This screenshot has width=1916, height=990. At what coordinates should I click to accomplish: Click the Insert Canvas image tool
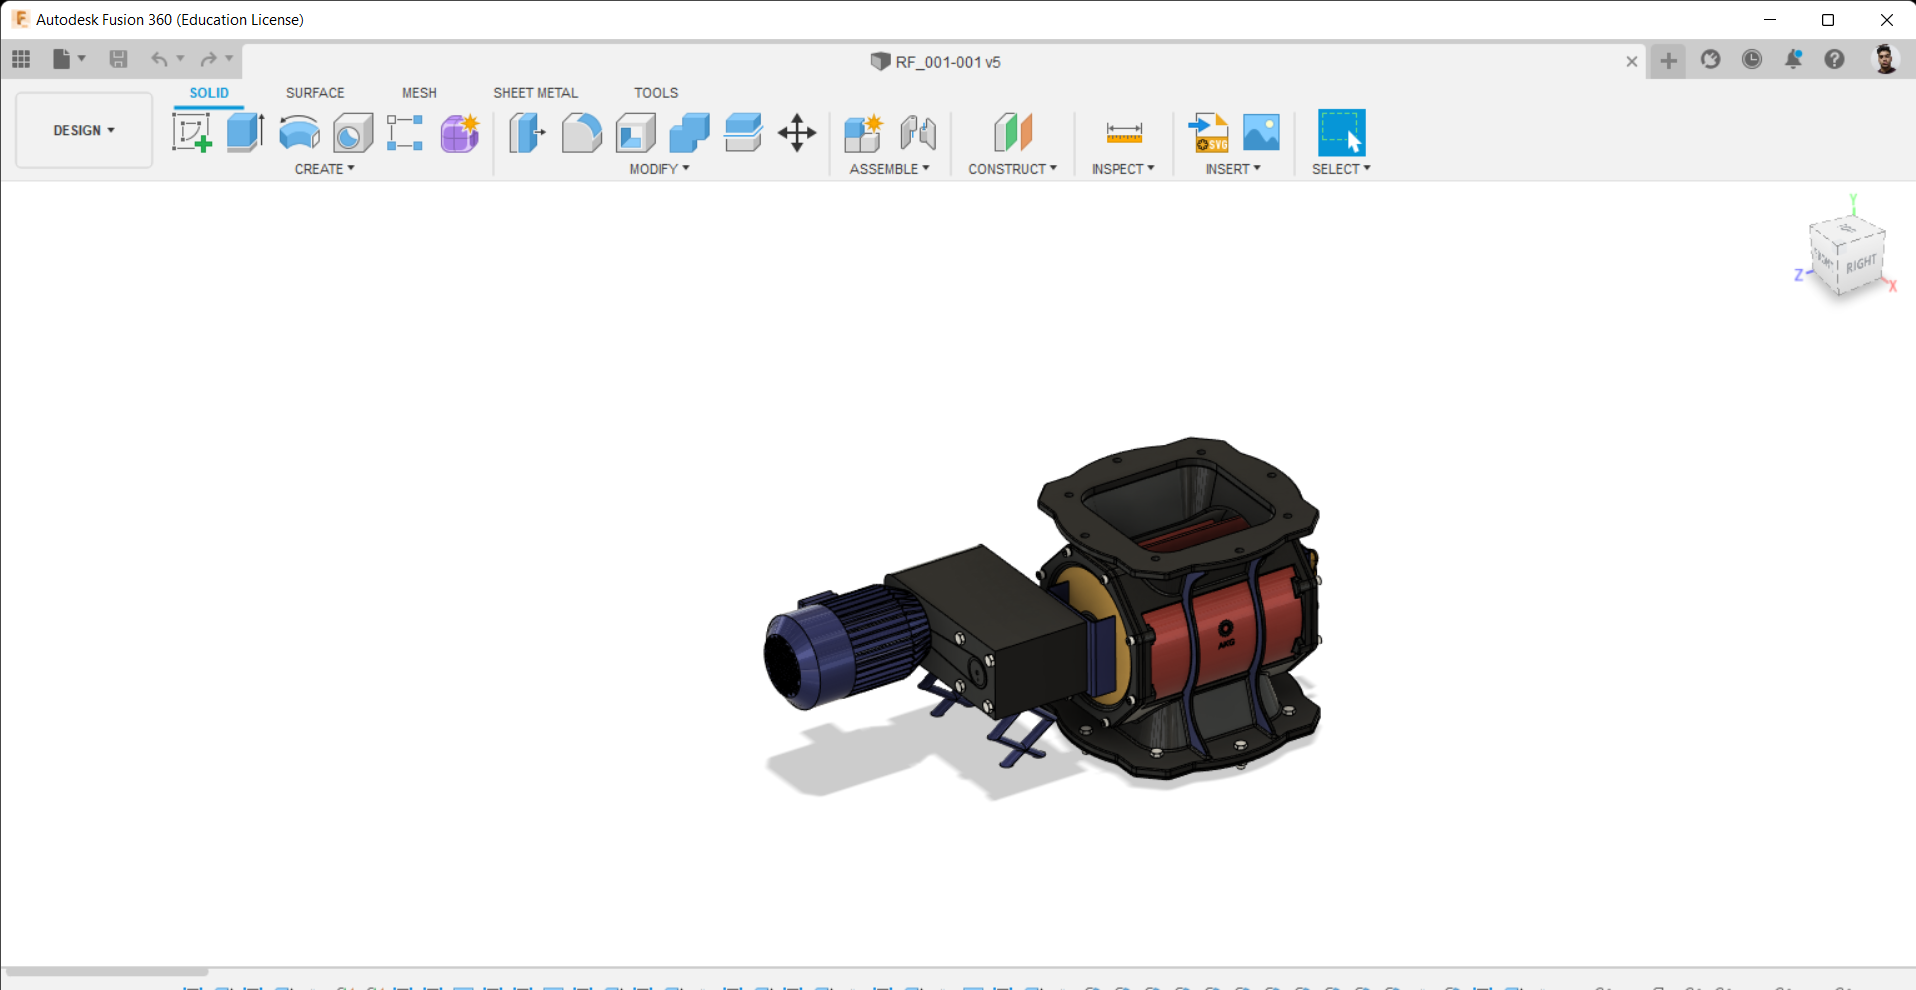(1261, 132)
